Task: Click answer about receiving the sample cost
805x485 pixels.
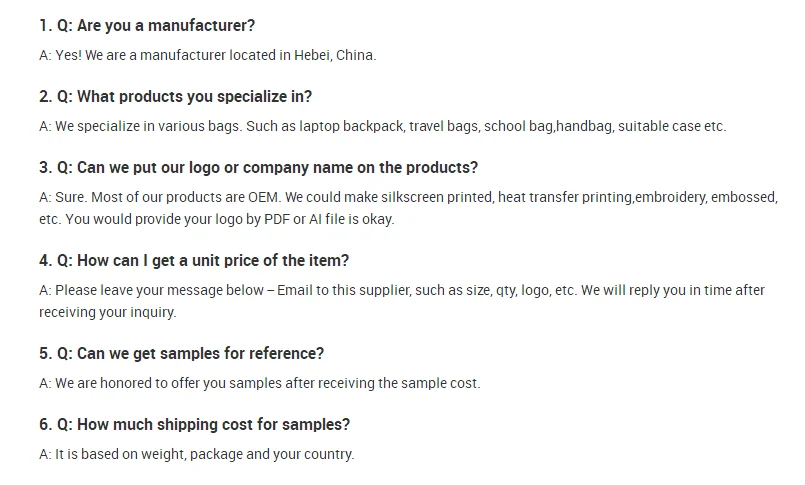Action: coord(260,383)
